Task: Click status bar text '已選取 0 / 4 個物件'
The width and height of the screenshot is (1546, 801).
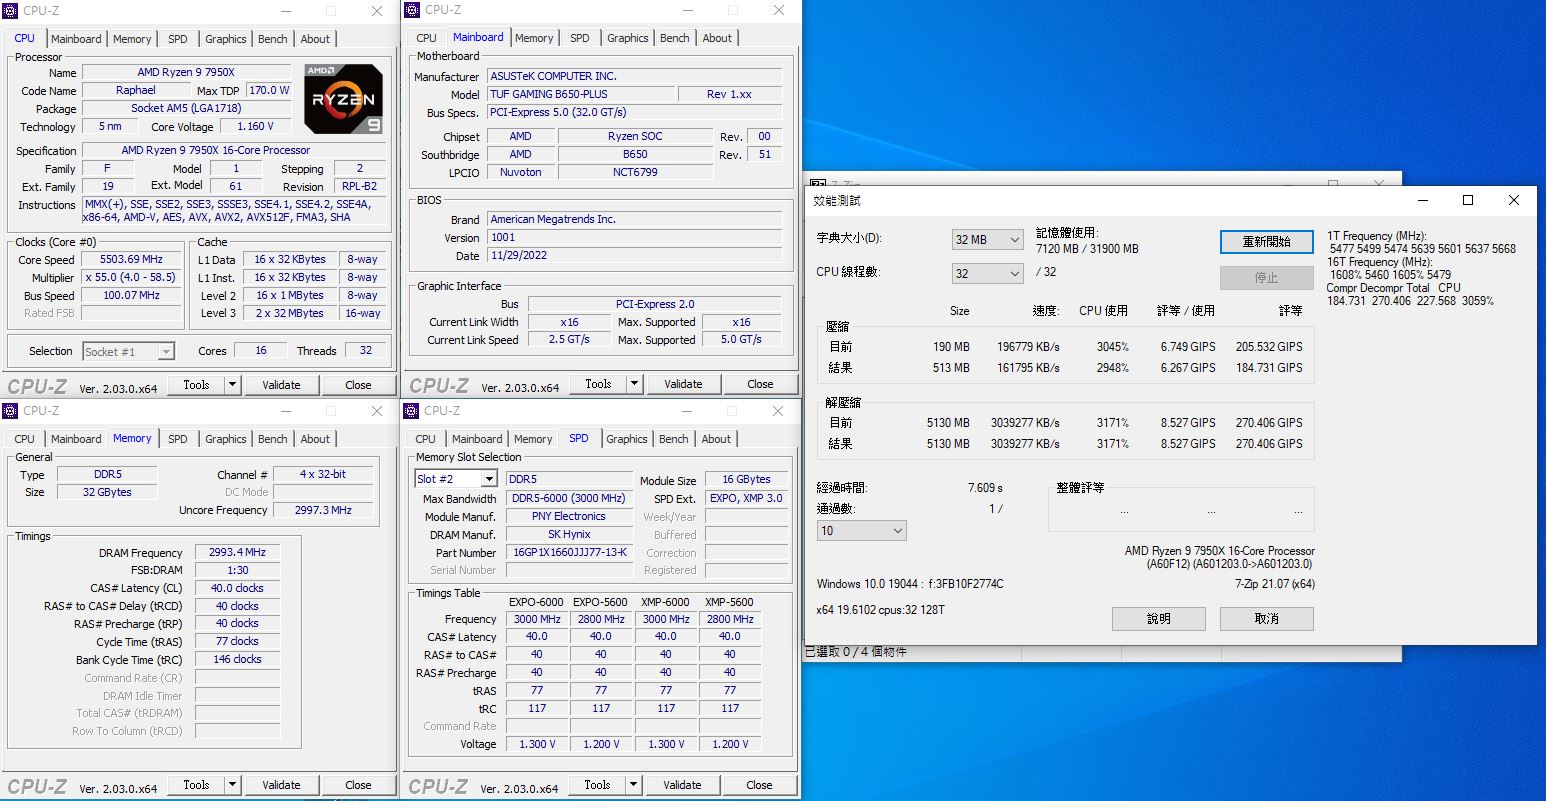Action: (856, 652)
